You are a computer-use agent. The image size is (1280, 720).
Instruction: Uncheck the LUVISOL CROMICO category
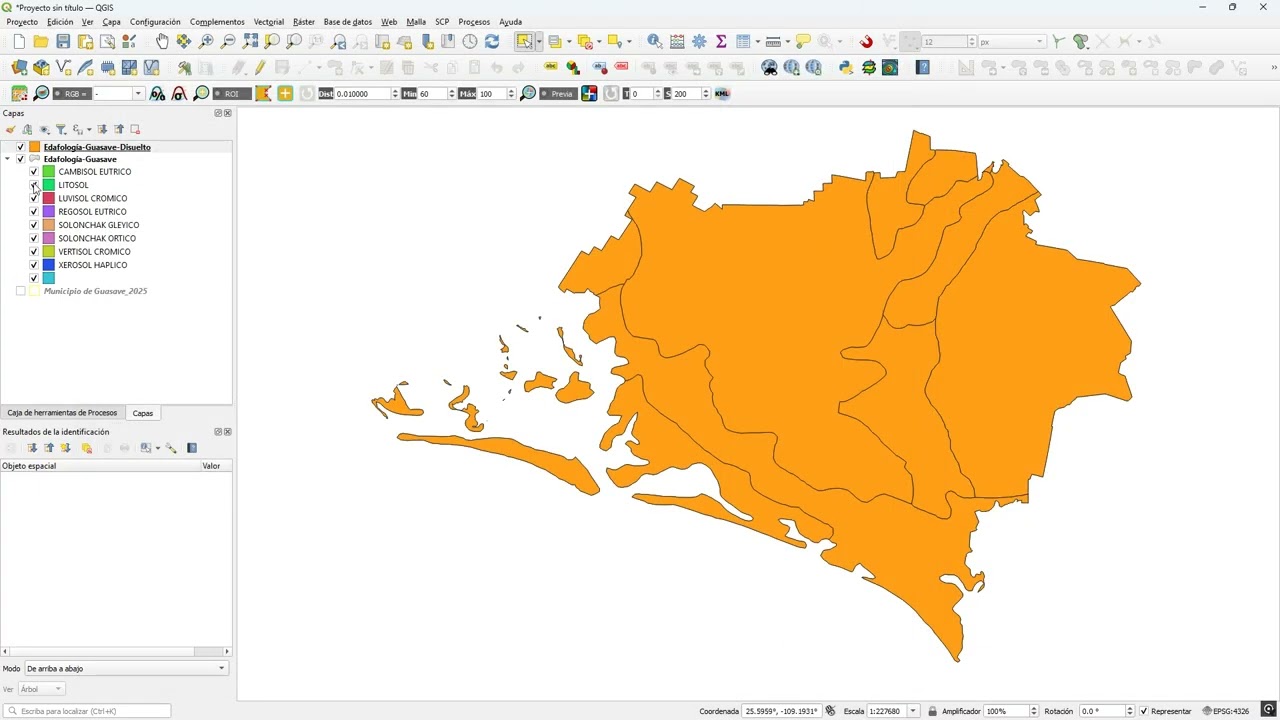coord(34,198)
